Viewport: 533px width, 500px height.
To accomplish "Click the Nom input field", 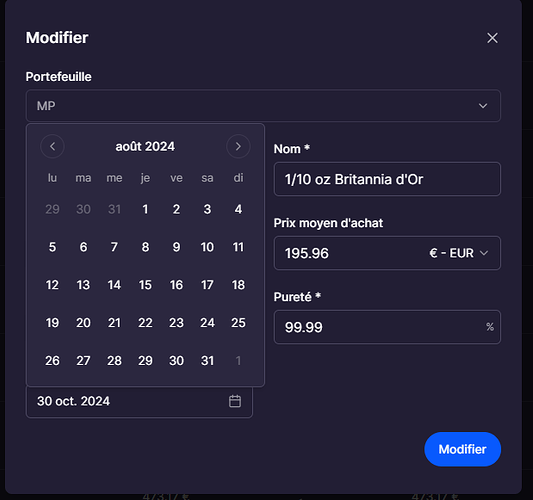I will (x=387, y=179).
